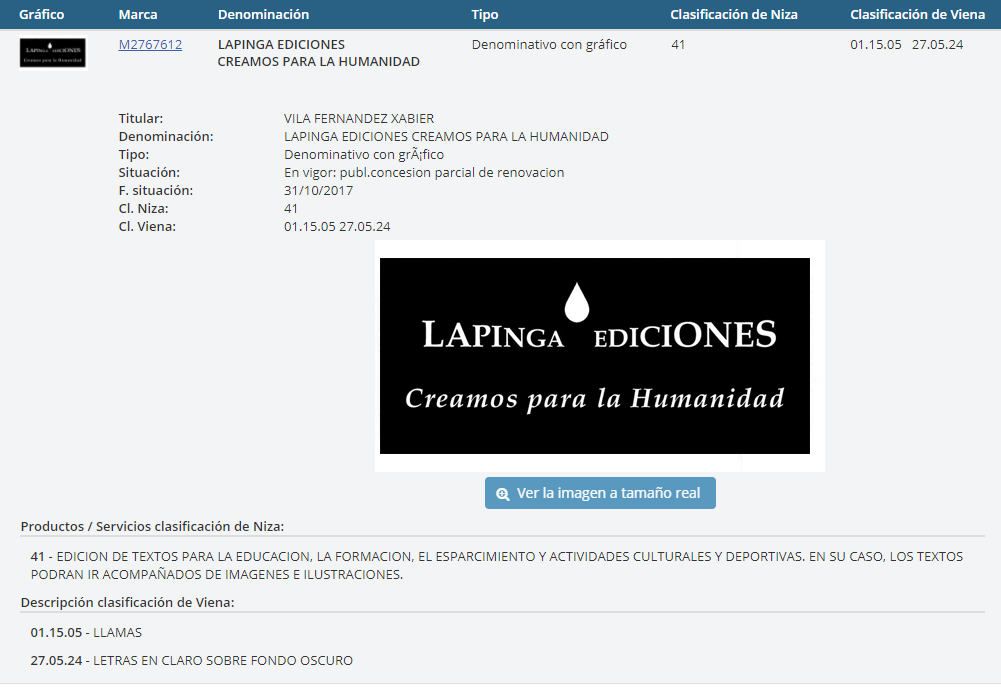Click status 'En vigor: publ.concesion parcial de renovacion'
The image size is (1001, 688).
click(424, 172)
